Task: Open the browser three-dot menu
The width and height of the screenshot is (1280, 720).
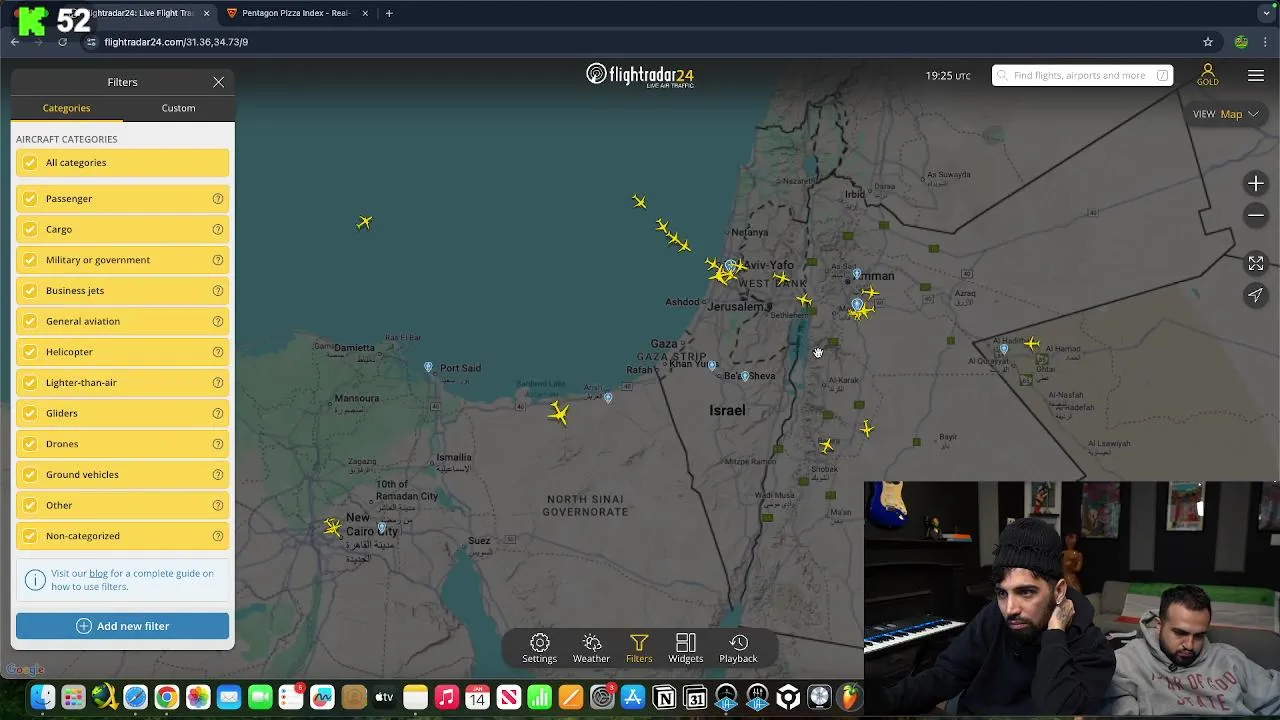Action: click(x=1267, y=42)
